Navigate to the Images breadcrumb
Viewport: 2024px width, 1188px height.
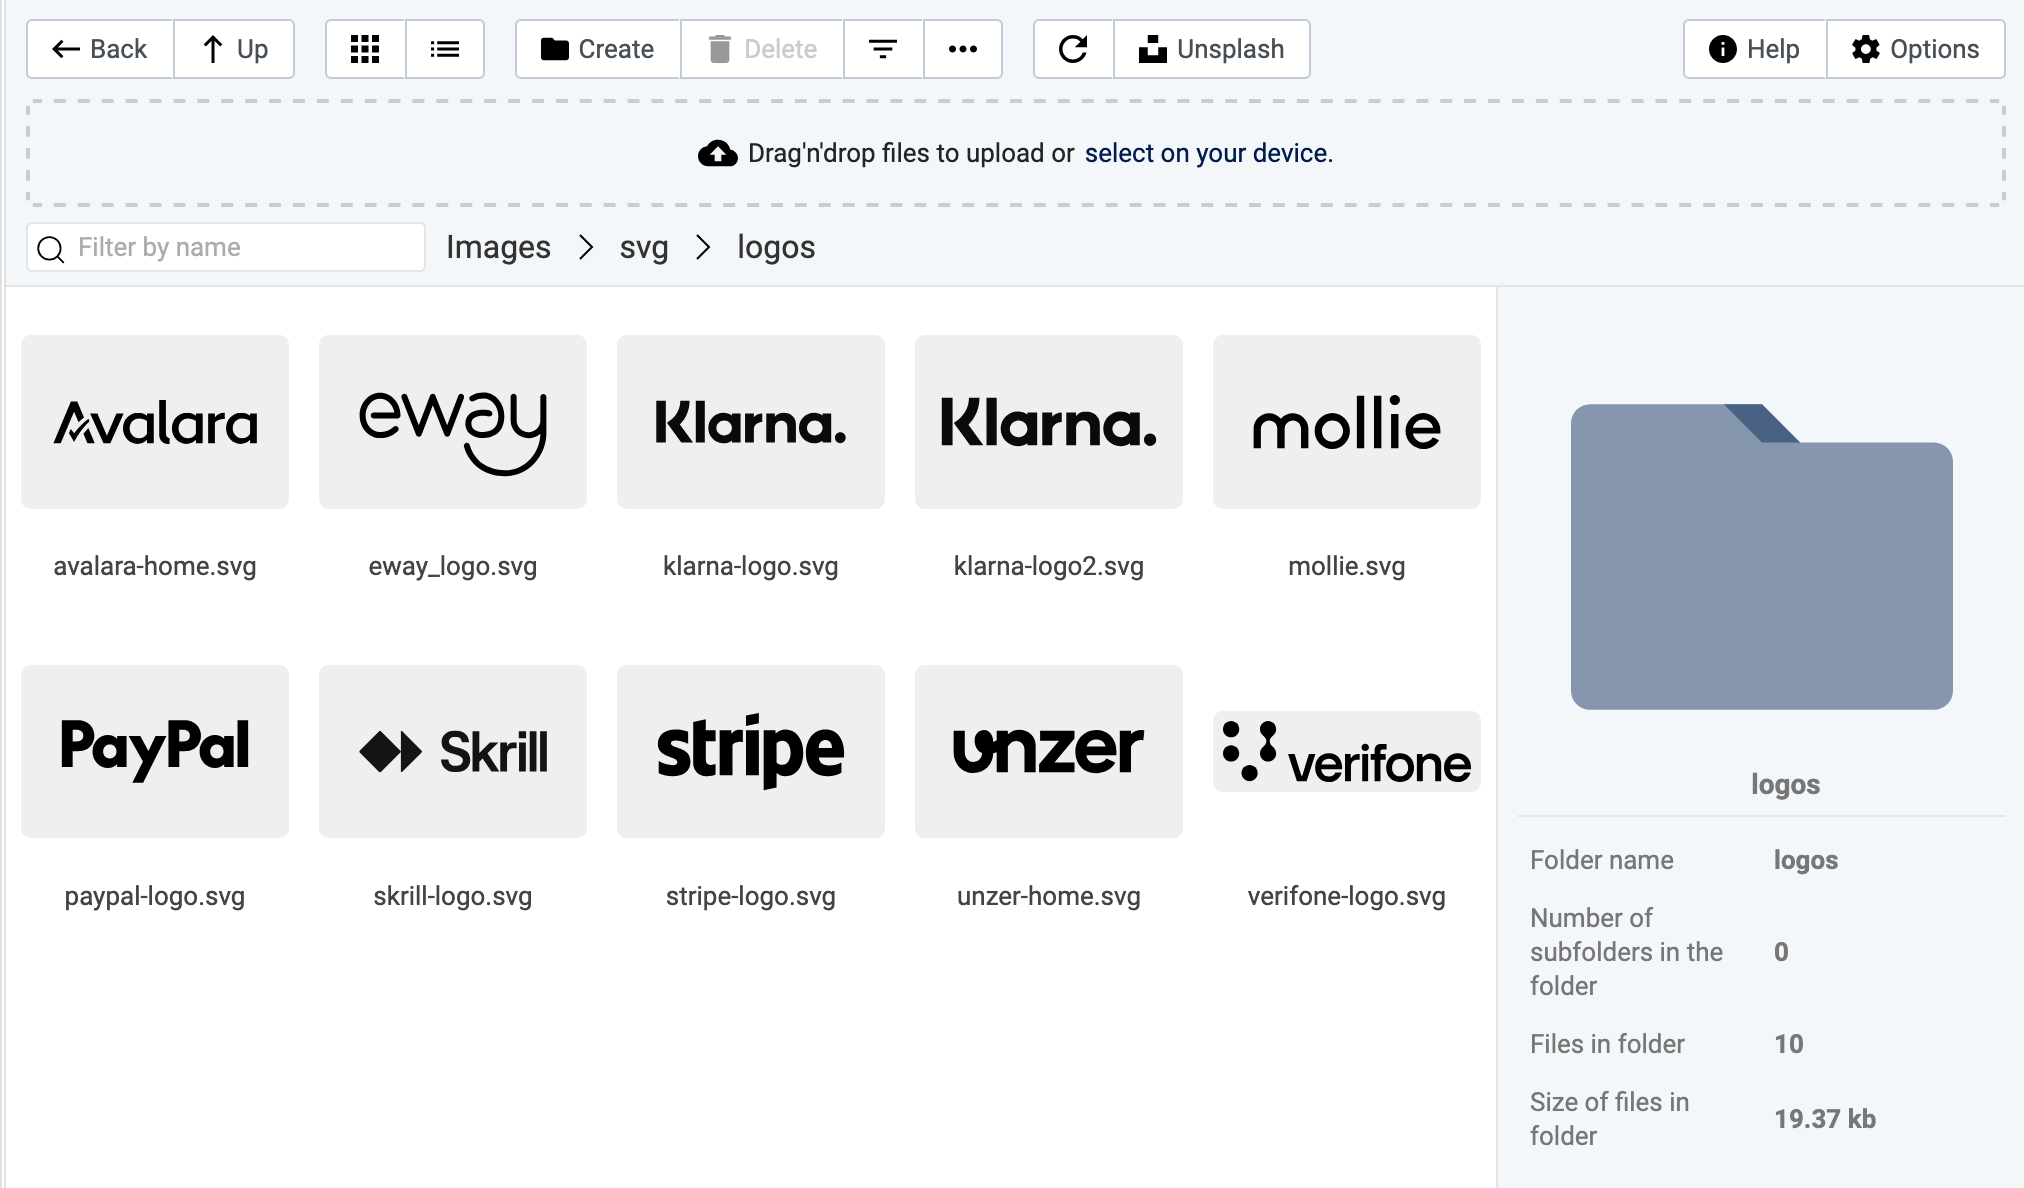498,247
